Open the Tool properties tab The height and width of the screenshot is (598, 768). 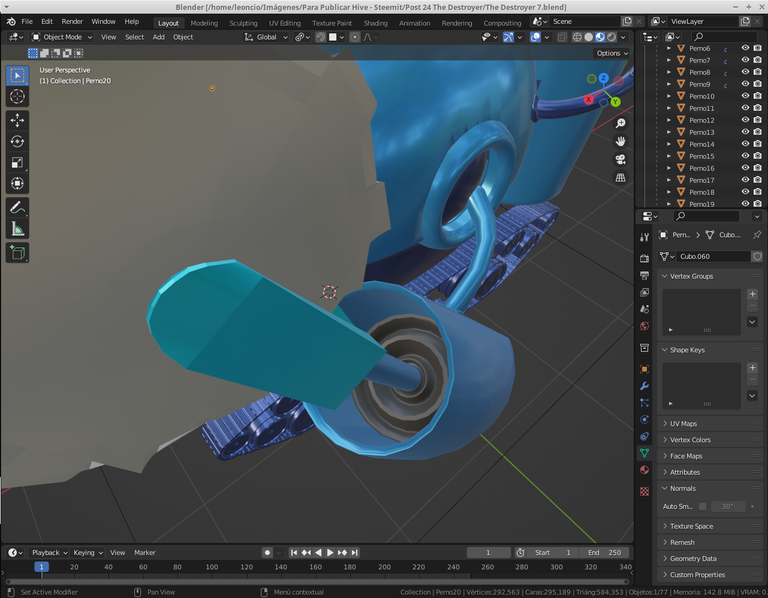pos(645,238)
